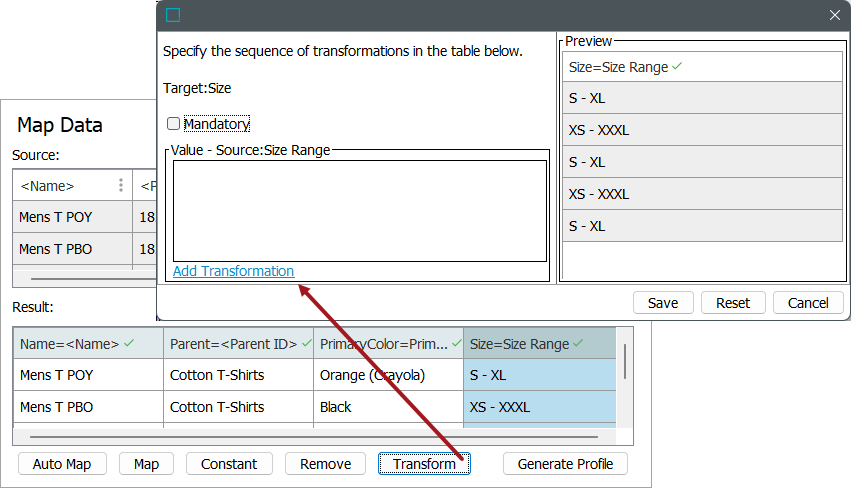Remove the selected mapping
The image size is (851, 488).
325,464
